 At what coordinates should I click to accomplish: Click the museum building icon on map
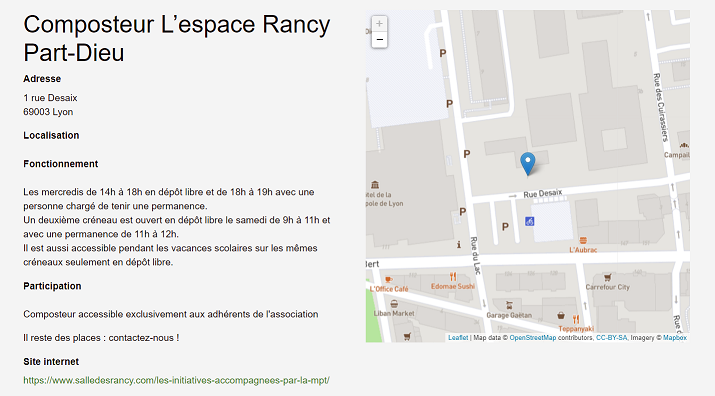point(375,185)
